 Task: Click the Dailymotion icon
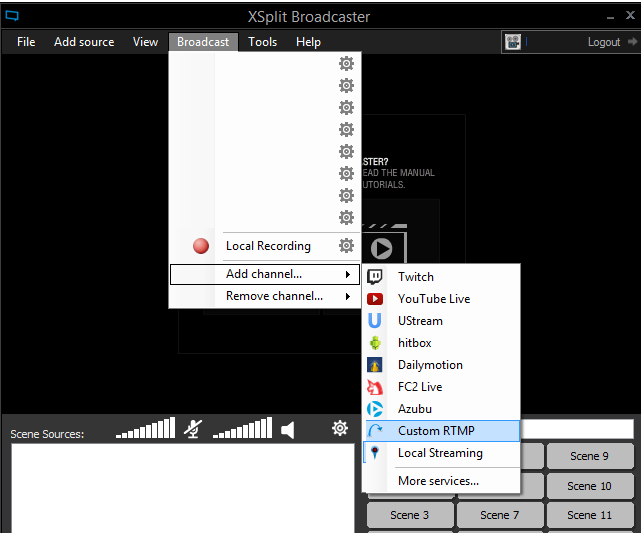pyautogui.click(x=375, y=365)
